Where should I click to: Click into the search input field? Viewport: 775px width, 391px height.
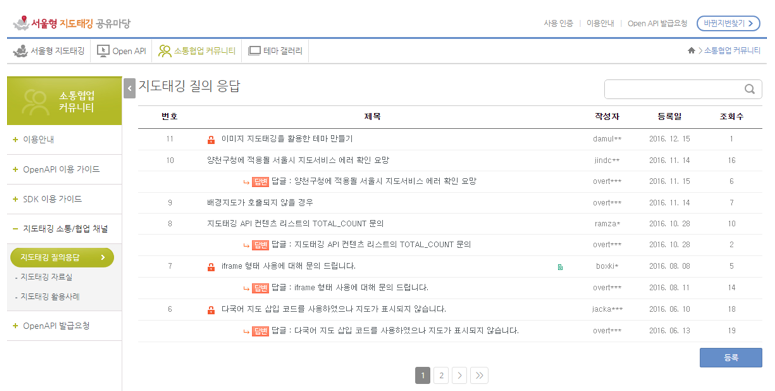[674, 89]
